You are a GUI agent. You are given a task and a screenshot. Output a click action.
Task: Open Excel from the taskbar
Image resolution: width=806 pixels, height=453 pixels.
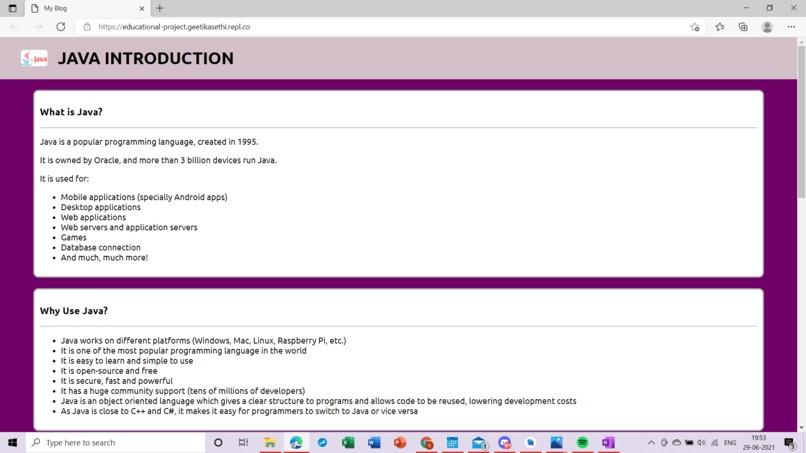click(x=348, y=442)
